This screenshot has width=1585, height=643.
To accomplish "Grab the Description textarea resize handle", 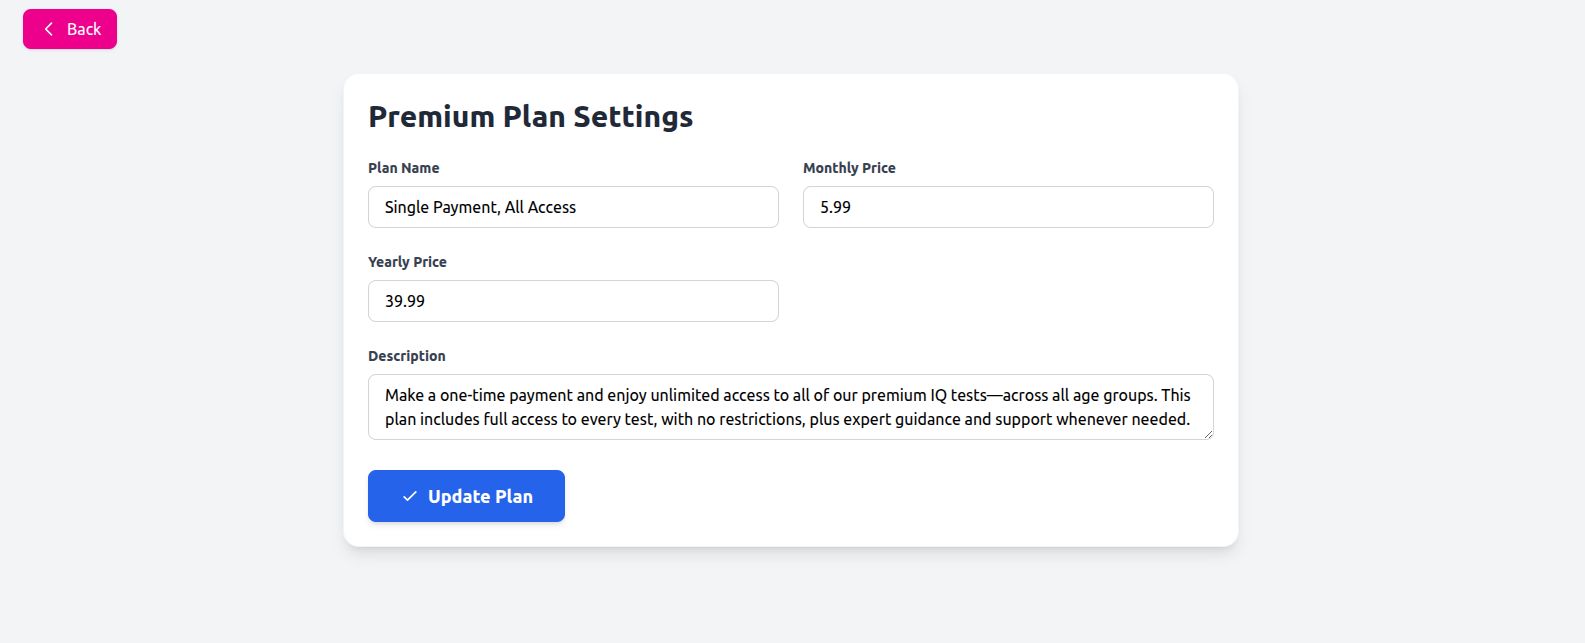I will pos(1208,434).
